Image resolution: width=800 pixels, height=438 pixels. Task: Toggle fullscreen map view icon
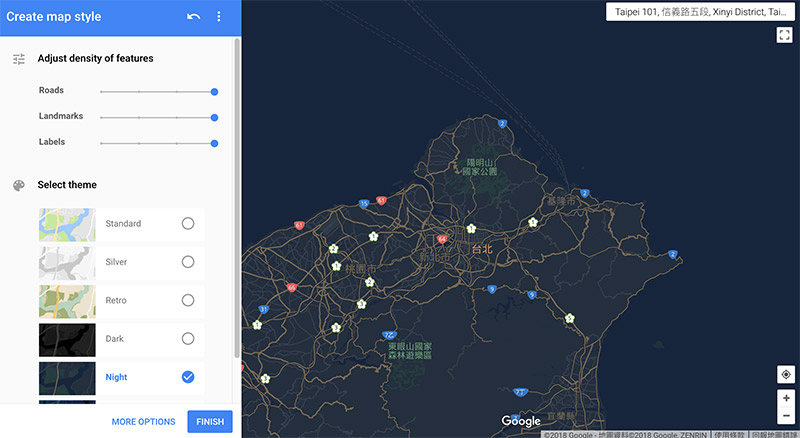tap(784, 35)
